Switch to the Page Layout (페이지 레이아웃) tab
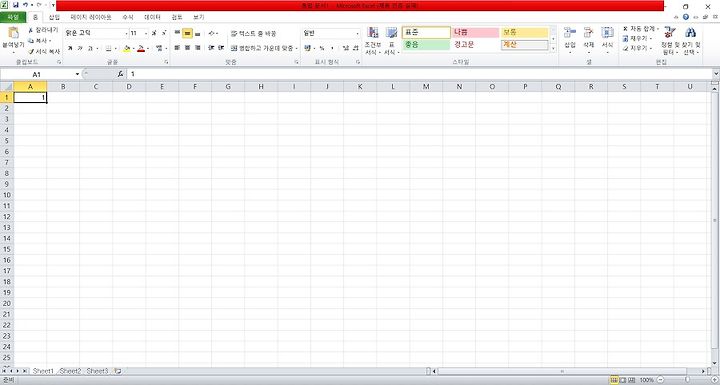Viewport: 720px width, 385px height. pyautogui.click(x=91, y=17)
